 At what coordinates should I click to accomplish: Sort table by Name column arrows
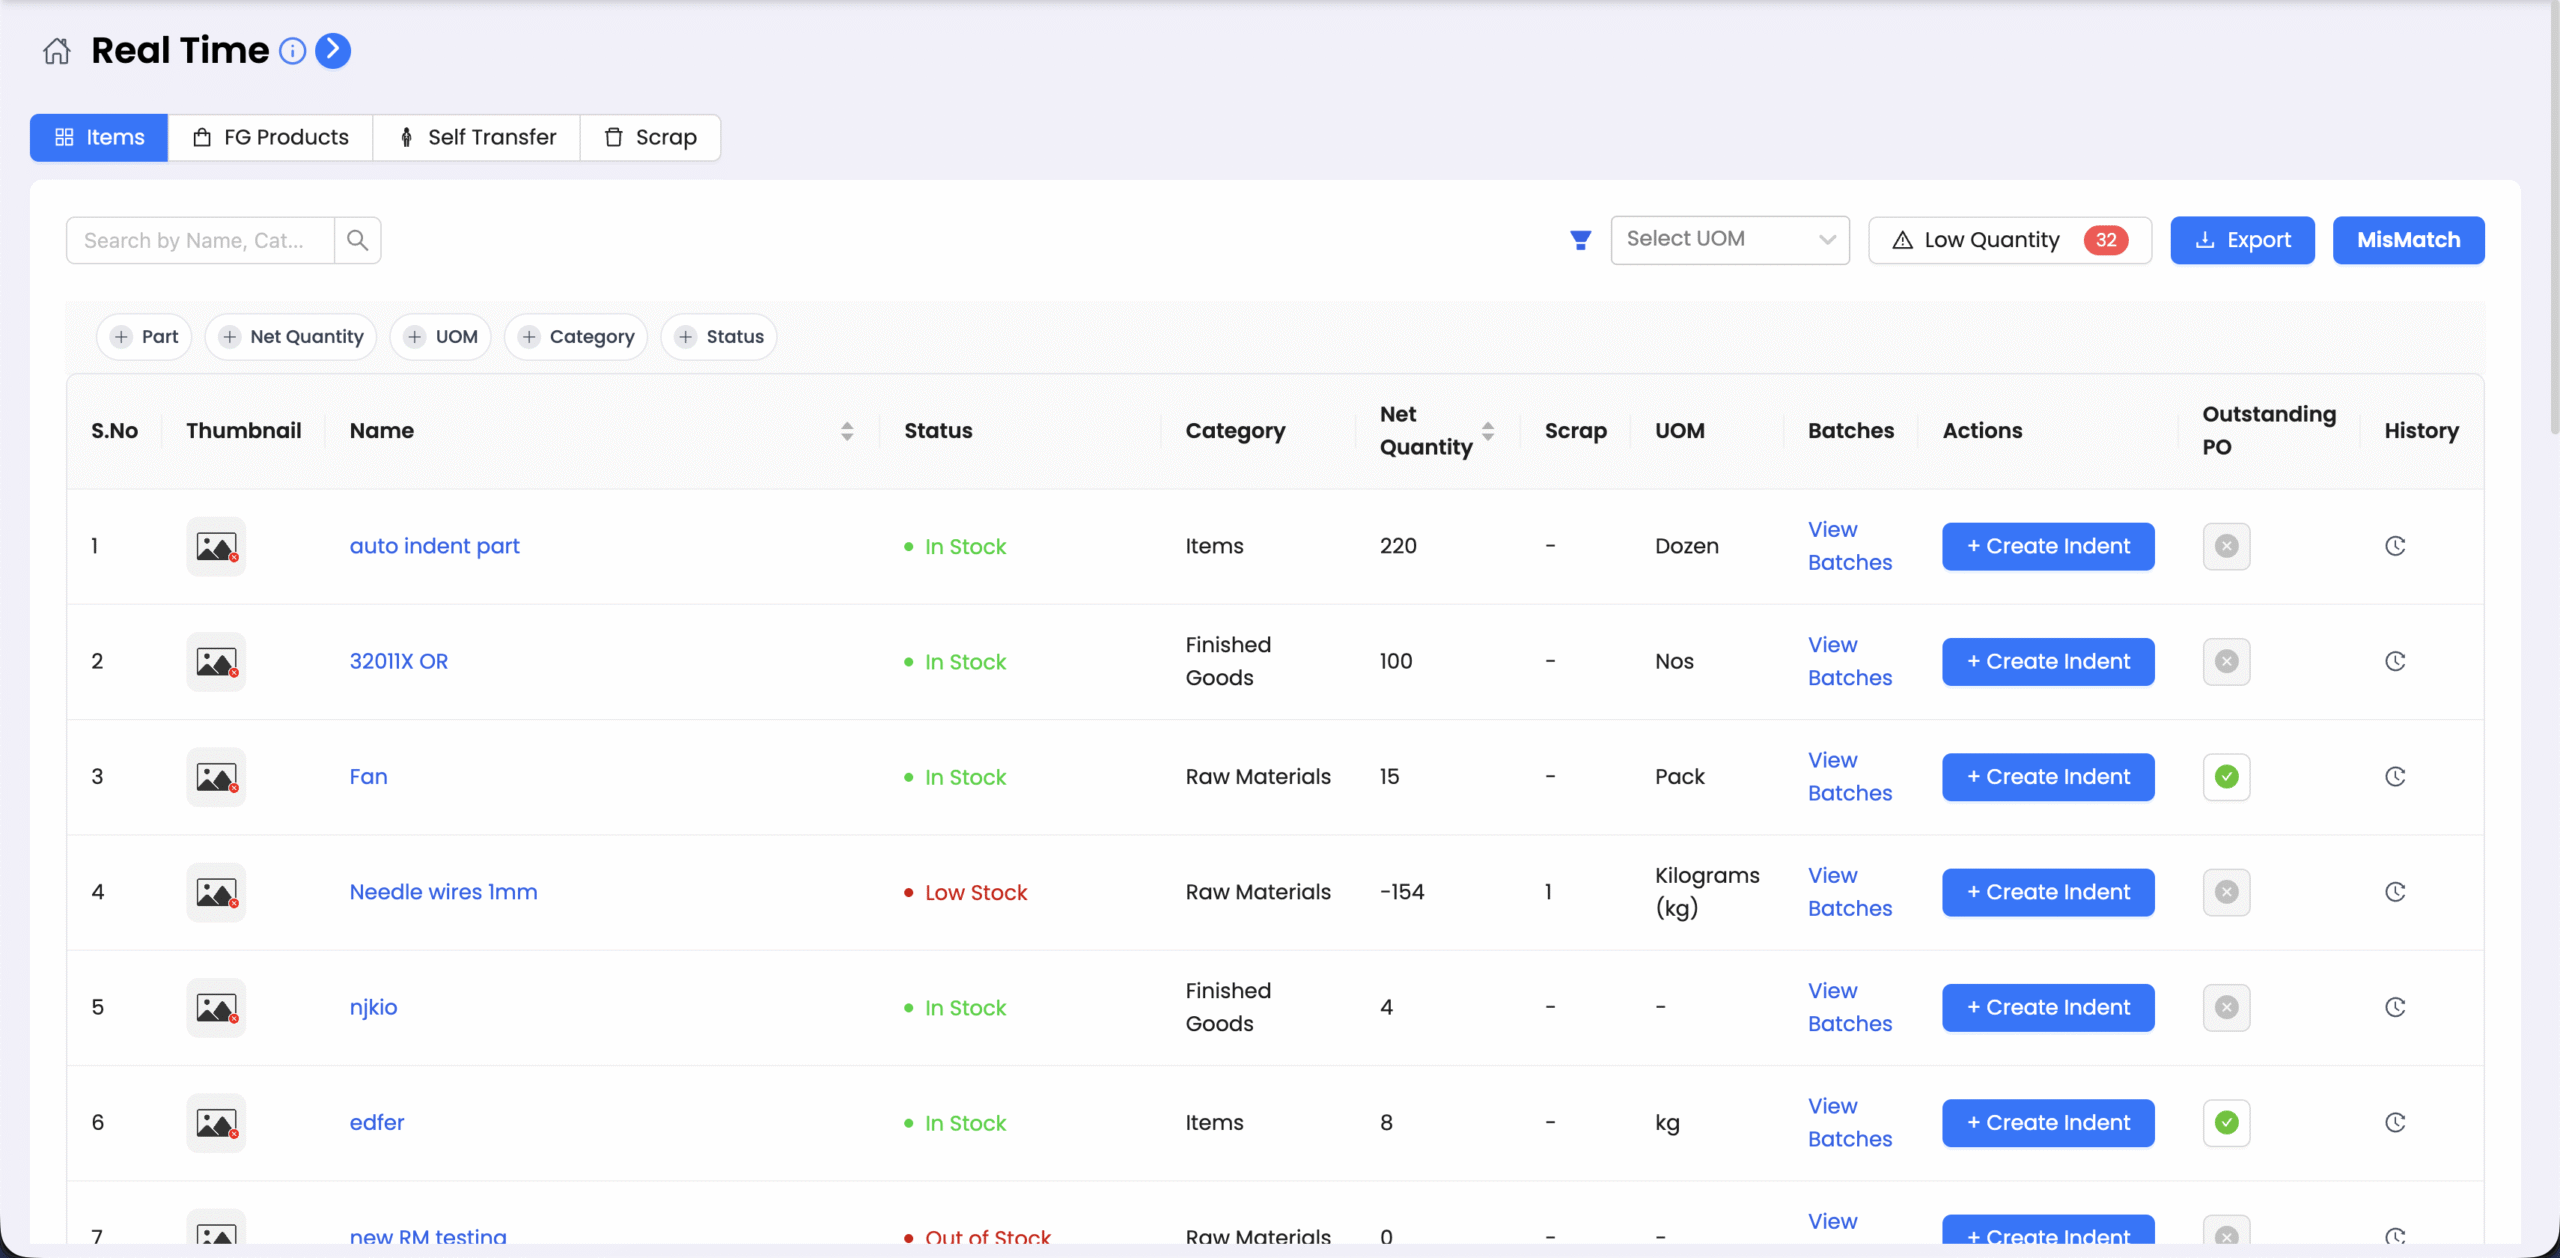(847, 431)
